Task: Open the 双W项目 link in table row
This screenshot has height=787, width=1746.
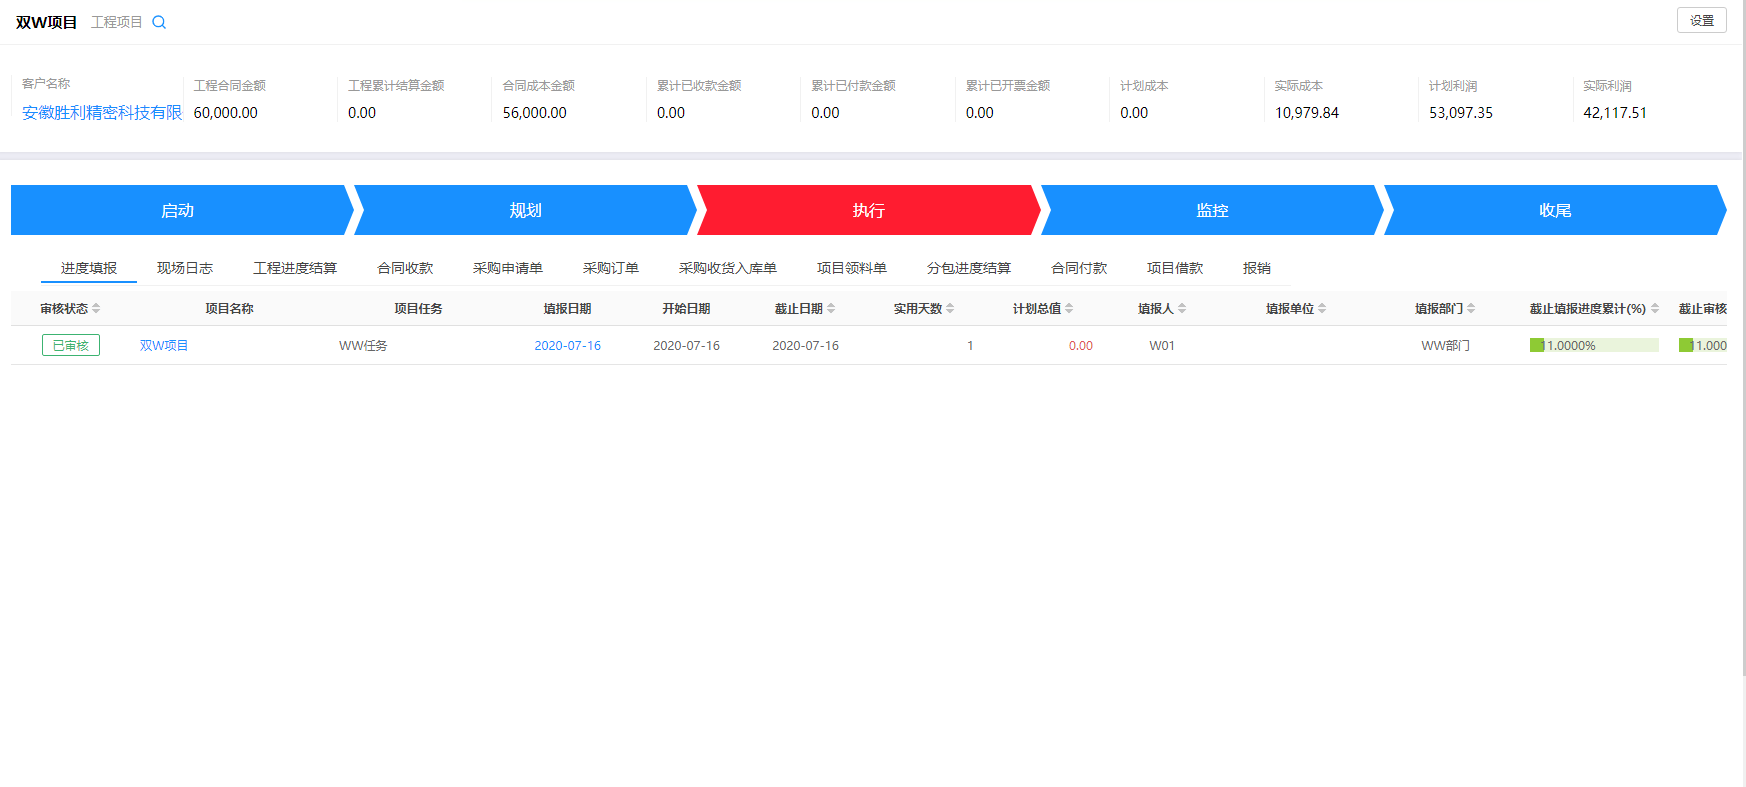Action: point(164,345)
